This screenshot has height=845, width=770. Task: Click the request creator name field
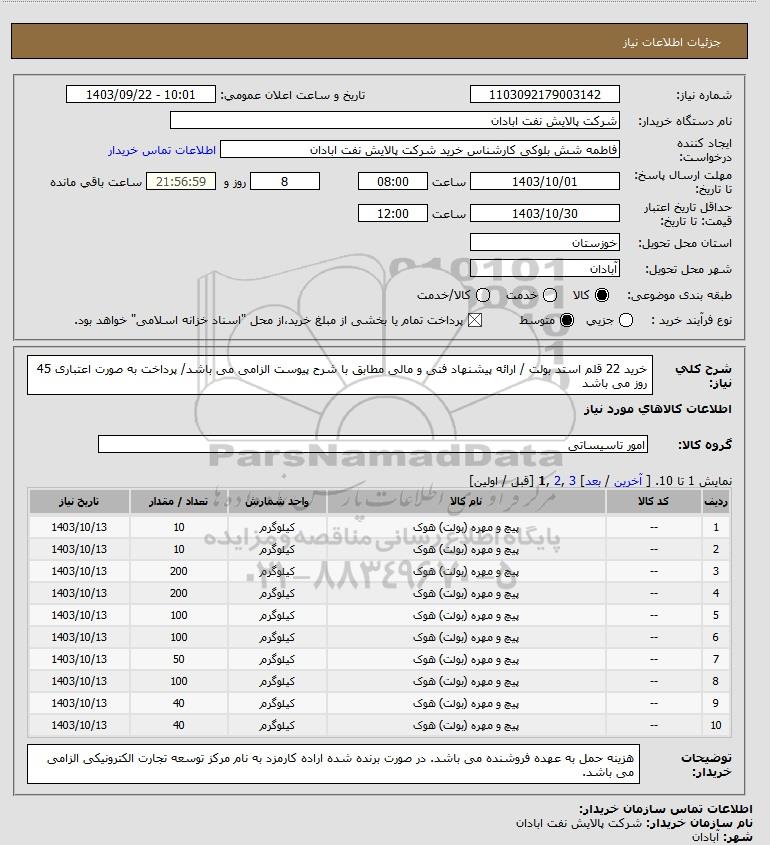click(420, 150)
